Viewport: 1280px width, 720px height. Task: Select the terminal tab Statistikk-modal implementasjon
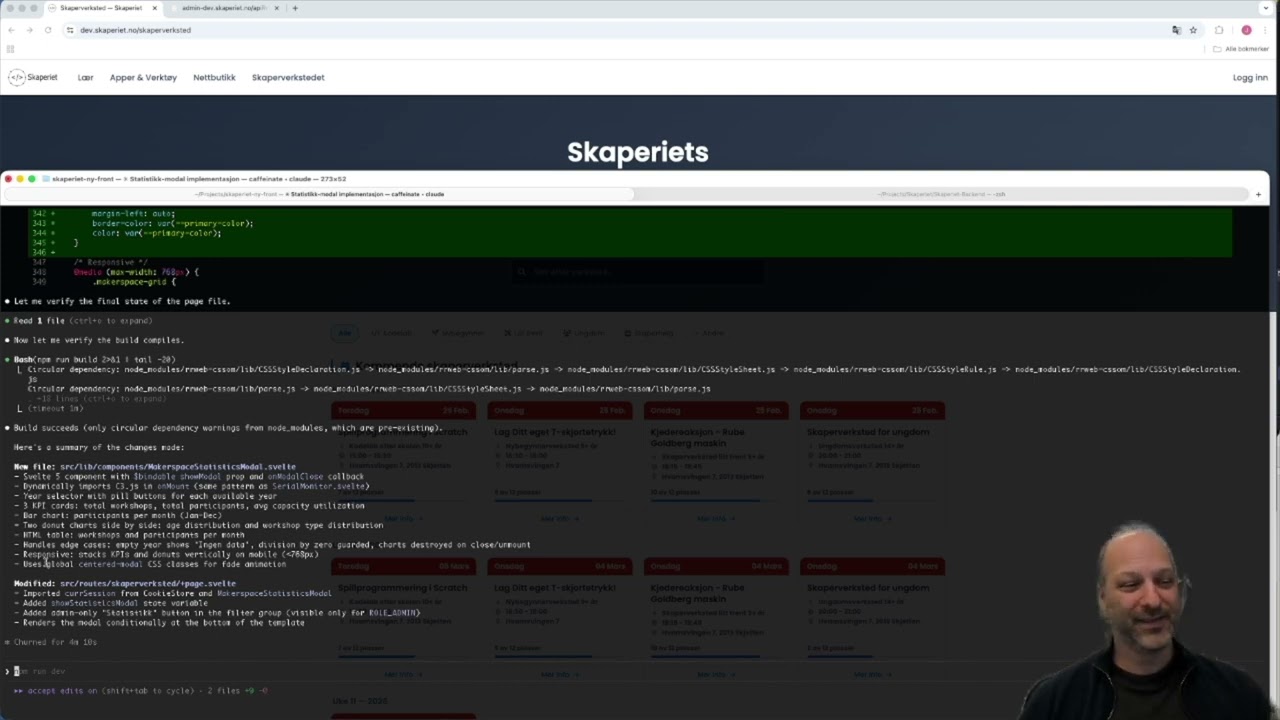(x=320, y=194)
